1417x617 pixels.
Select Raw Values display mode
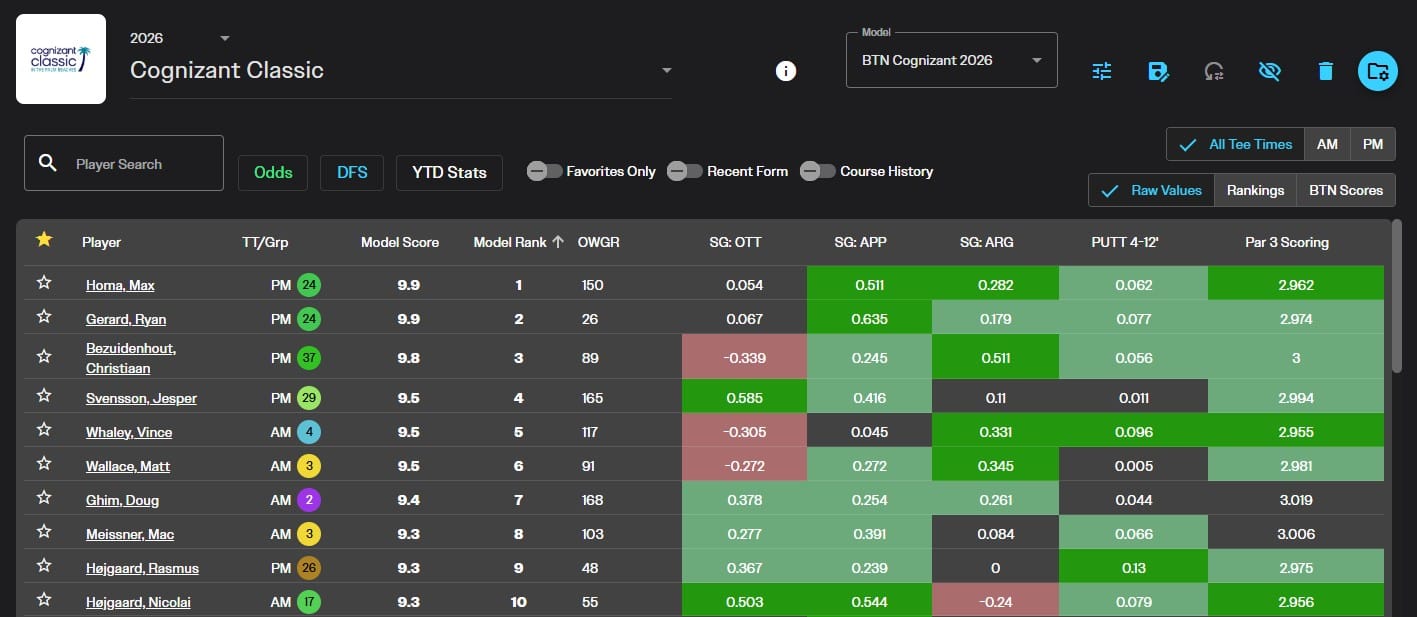click(1152, 190)
